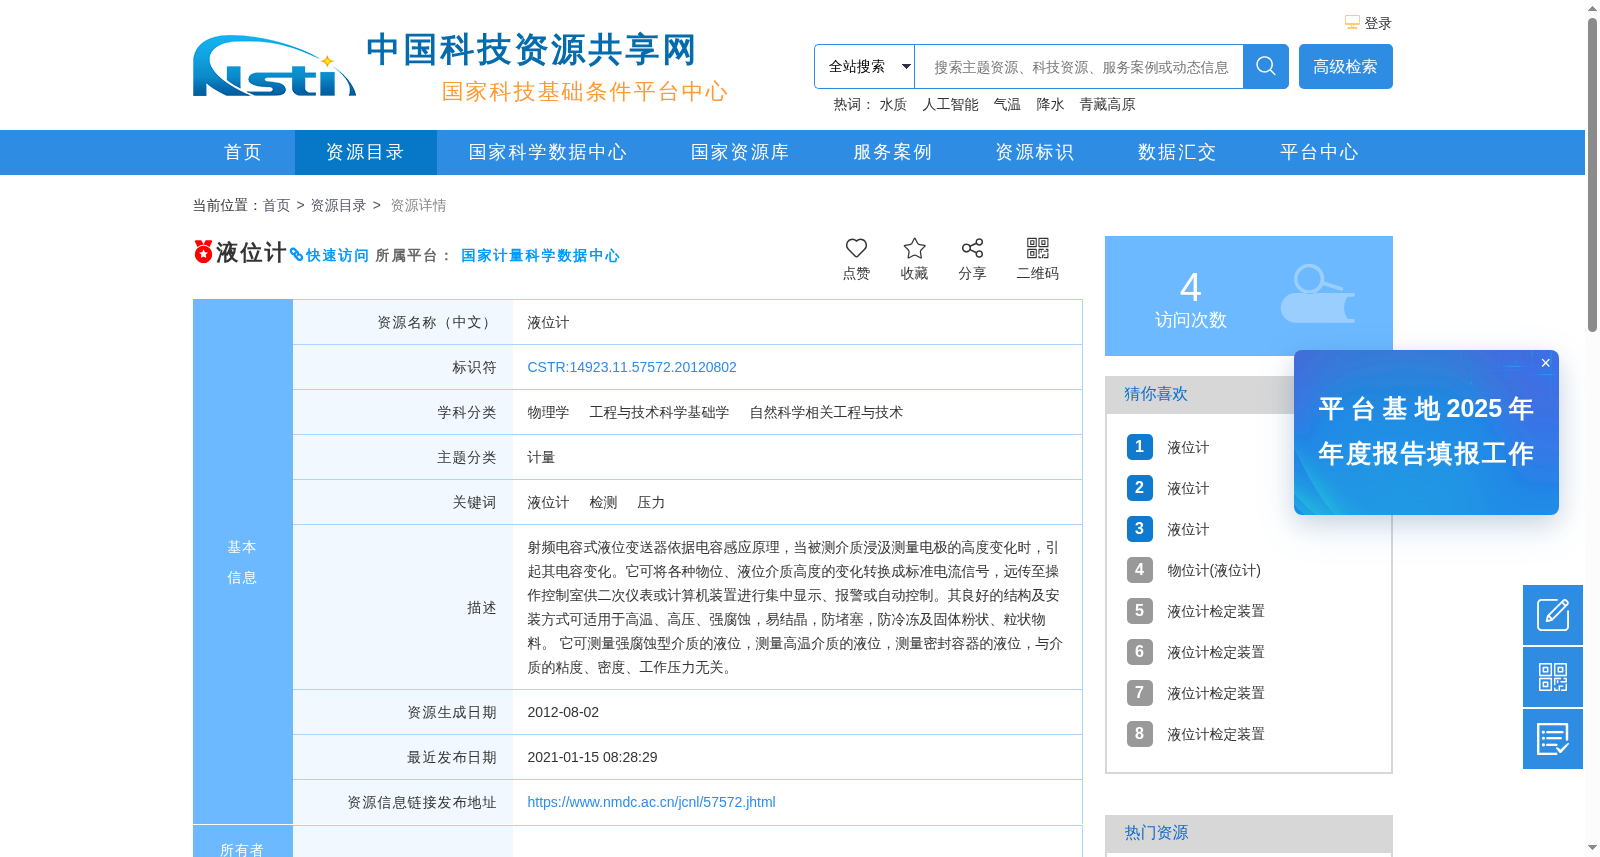
Task: Click the 高级检索 advanced search button
Action: 1346,66
